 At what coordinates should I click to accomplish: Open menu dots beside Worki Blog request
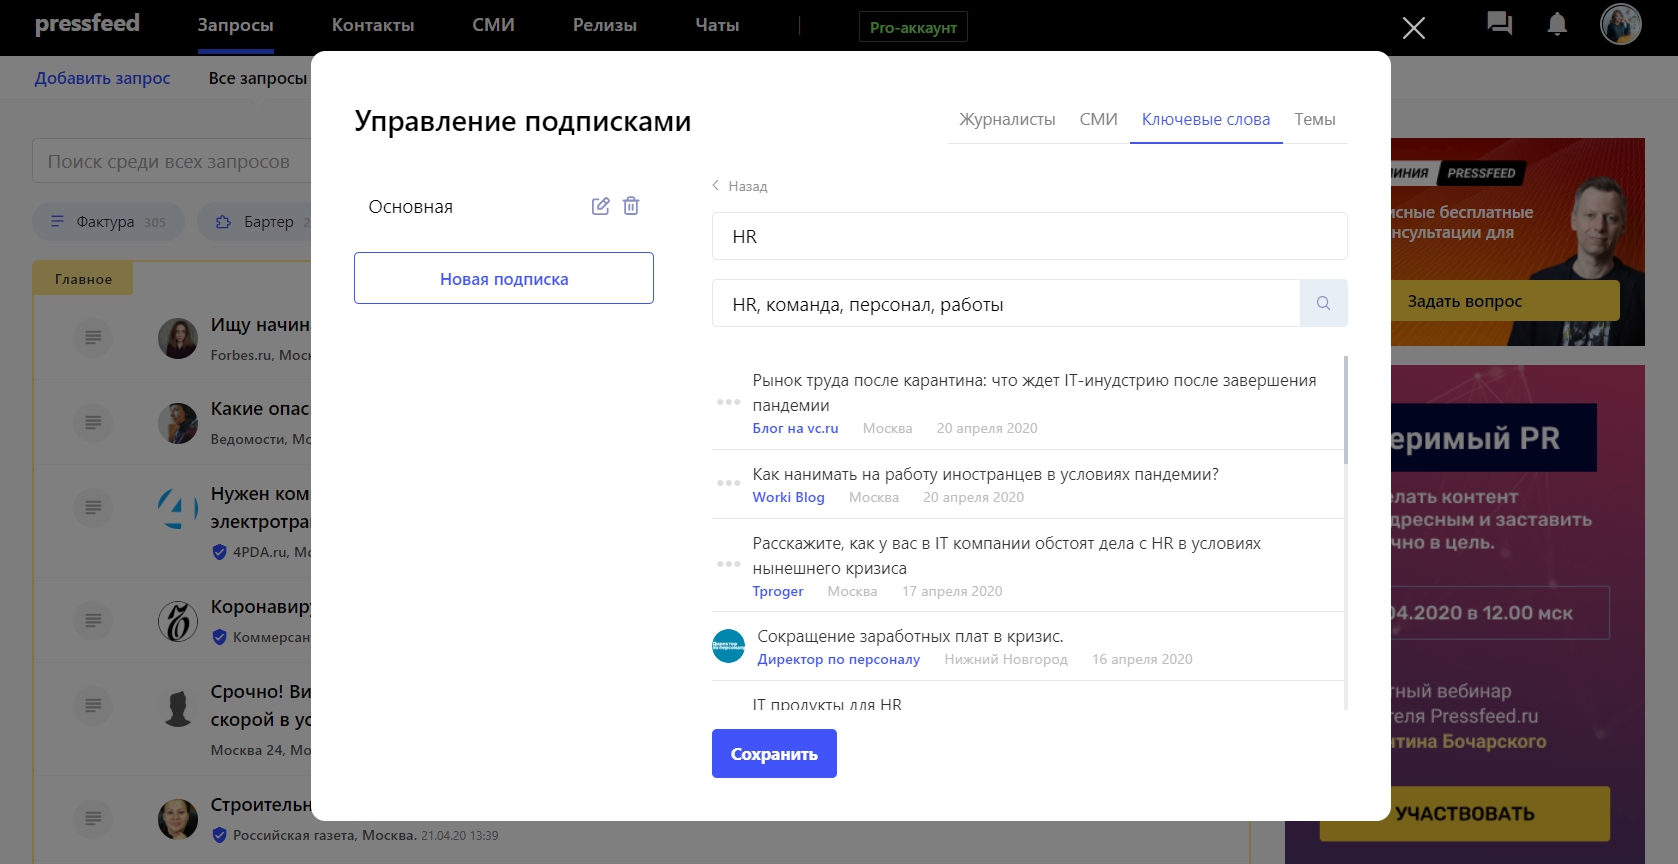tap(729, 483)
